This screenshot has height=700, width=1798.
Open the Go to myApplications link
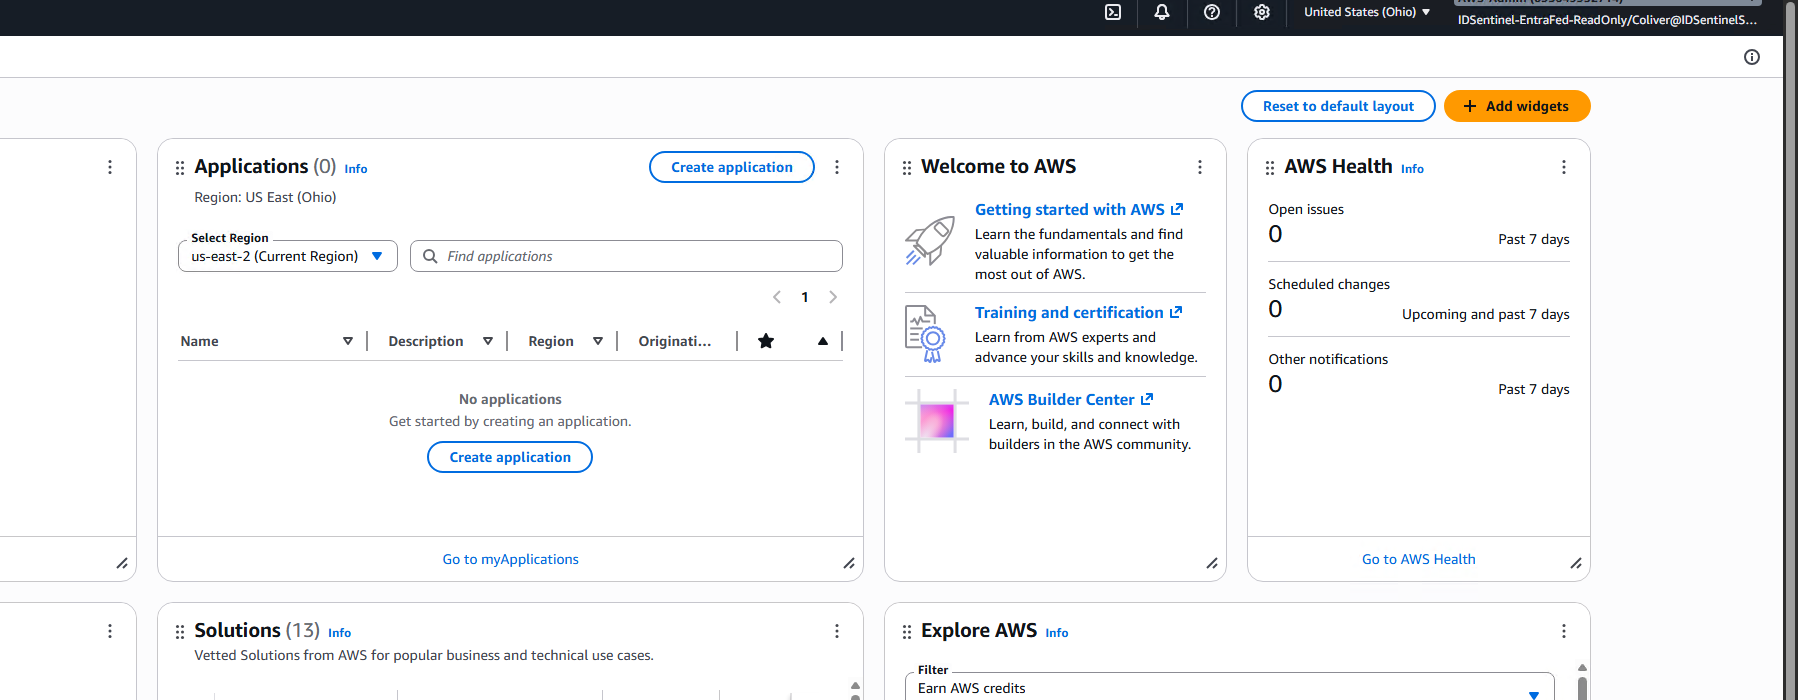pyautogui.click(x=510, y=559)
